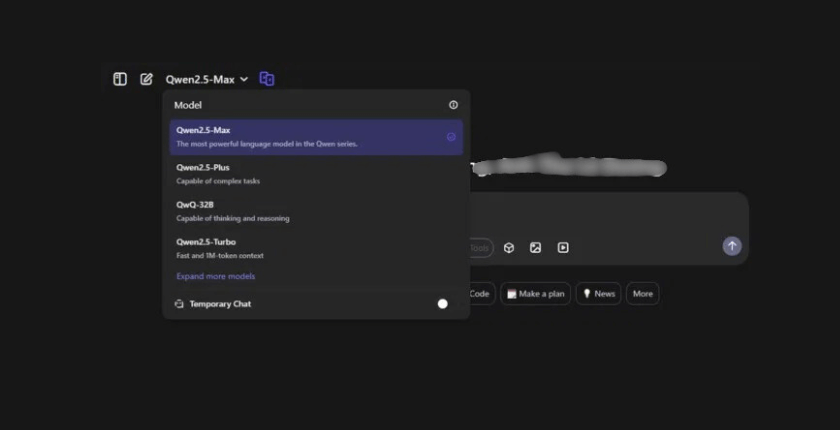Click the purple translate icon beside model name

click(x=267, y=79)
